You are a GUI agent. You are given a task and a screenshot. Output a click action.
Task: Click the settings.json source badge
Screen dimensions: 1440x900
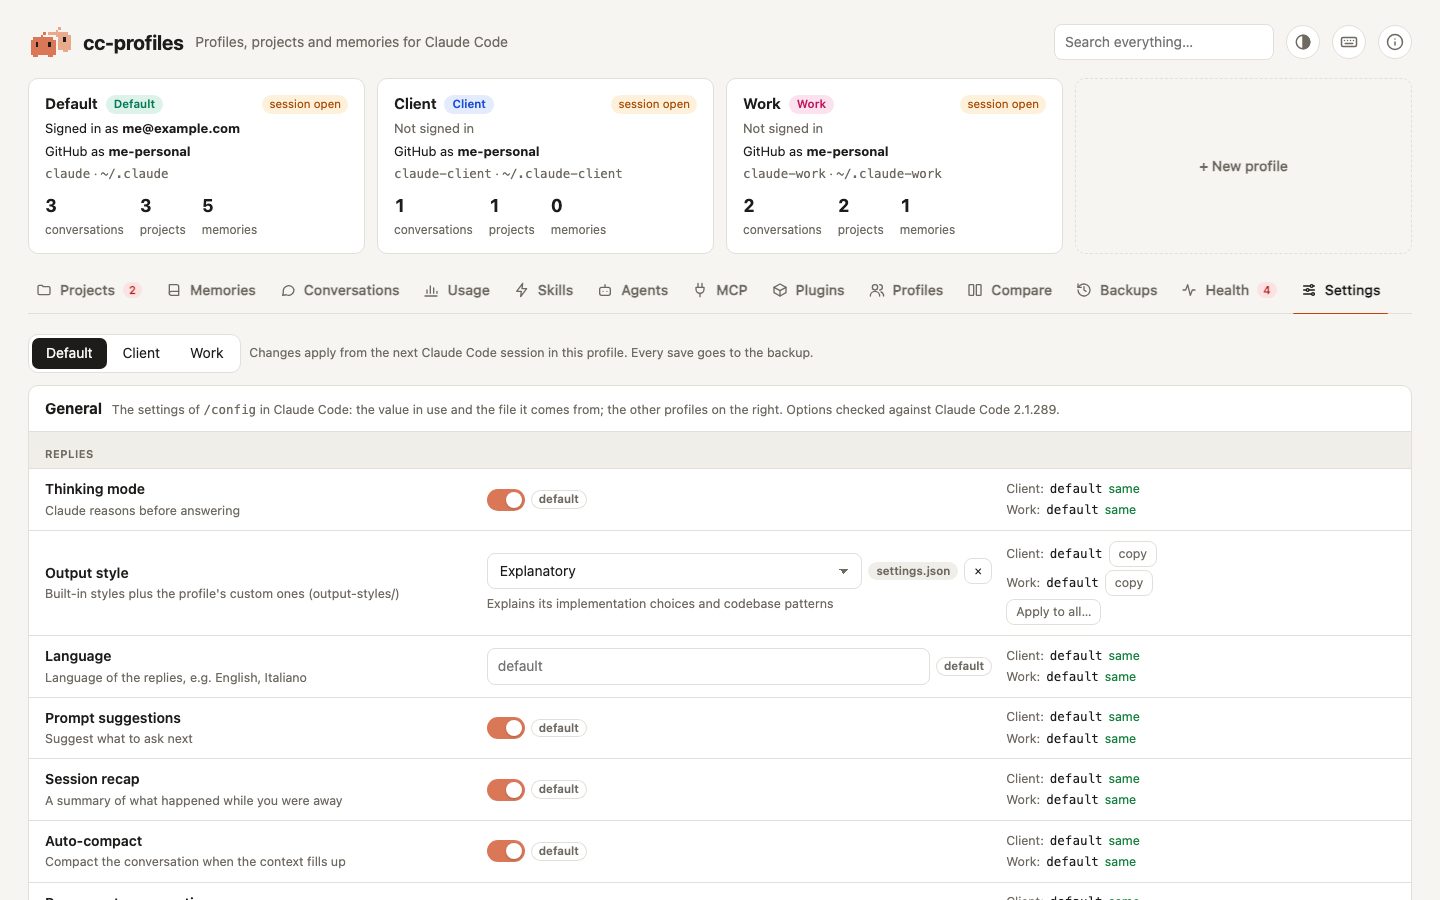pyautogui.click(x=913, y=571)
